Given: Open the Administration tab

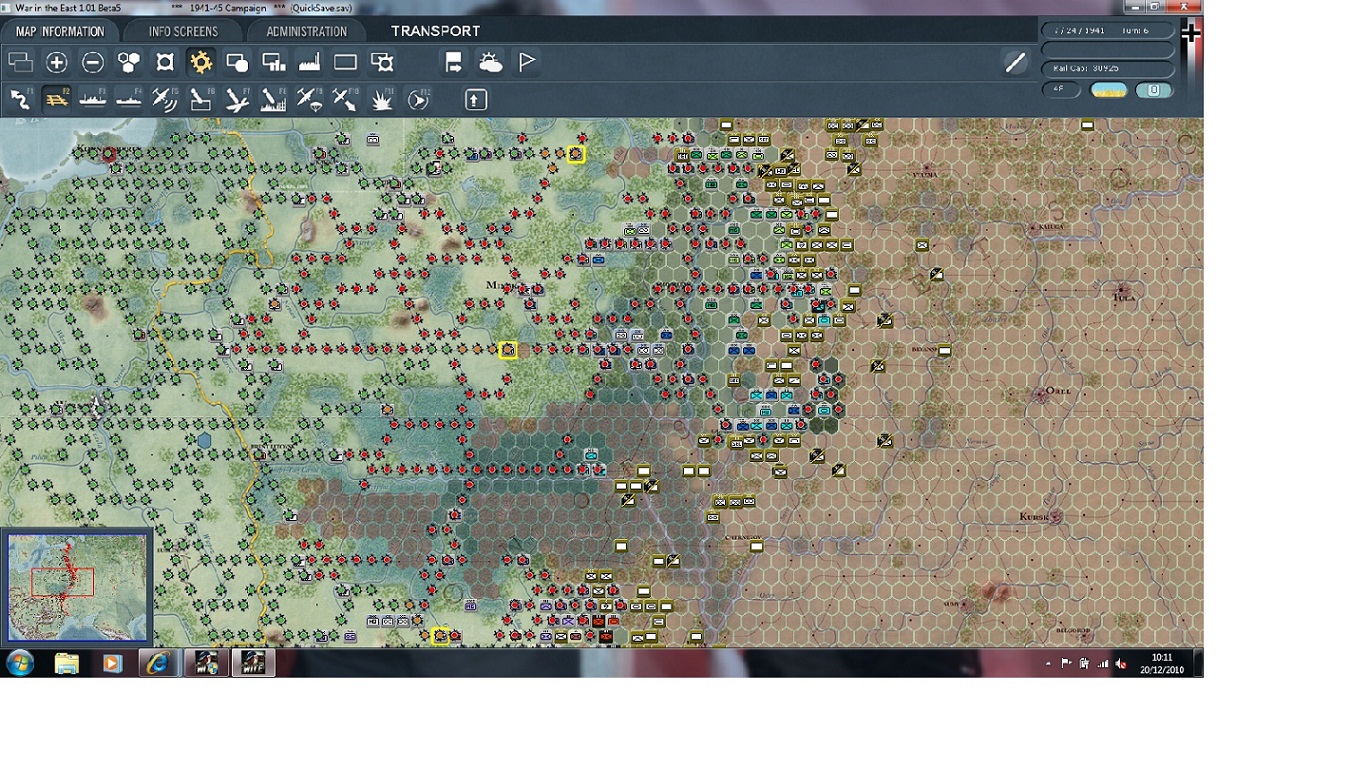Looking at the screenshot, I should [306, 31].
